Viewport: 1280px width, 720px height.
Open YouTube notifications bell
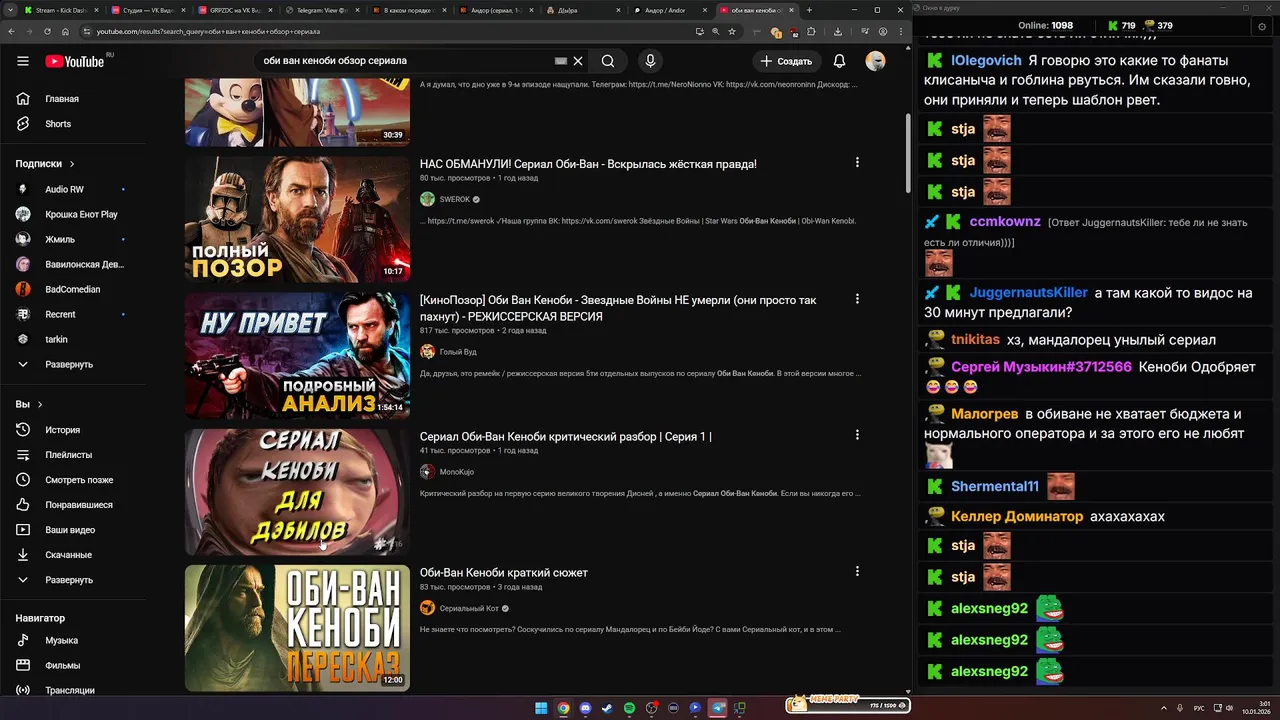tap(839, 61)
